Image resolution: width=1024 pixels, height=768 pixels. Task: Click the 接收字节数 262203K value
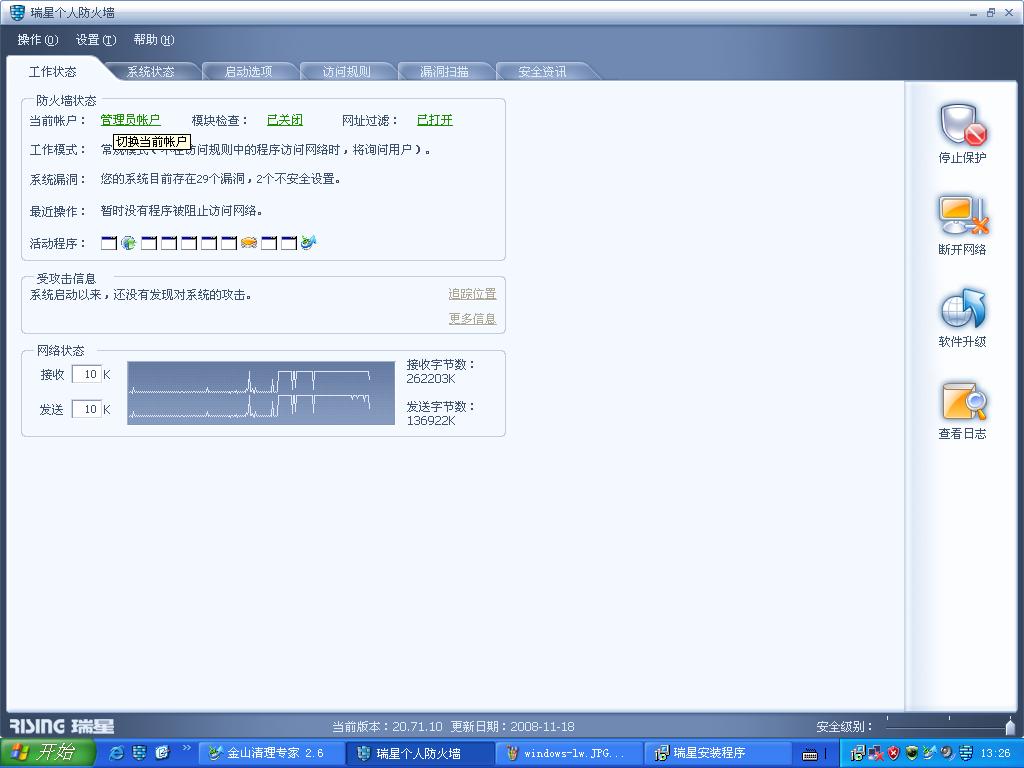point(431,379)
